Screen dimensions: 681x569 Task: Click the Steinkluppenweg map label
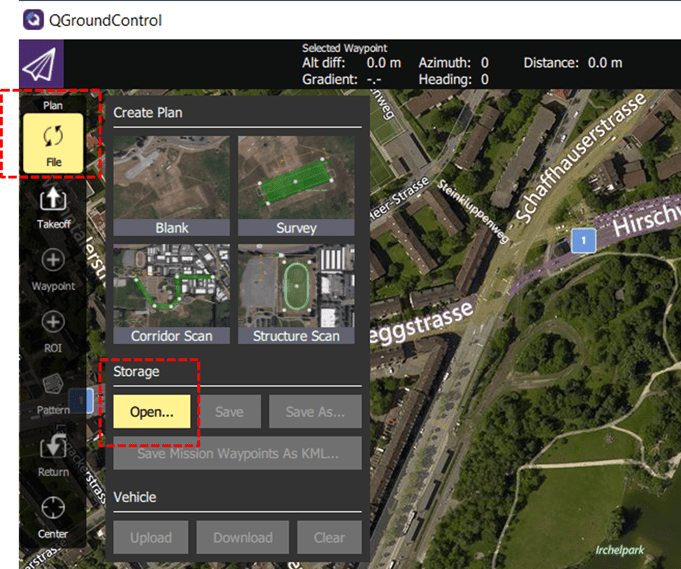(x=473, y=211)
